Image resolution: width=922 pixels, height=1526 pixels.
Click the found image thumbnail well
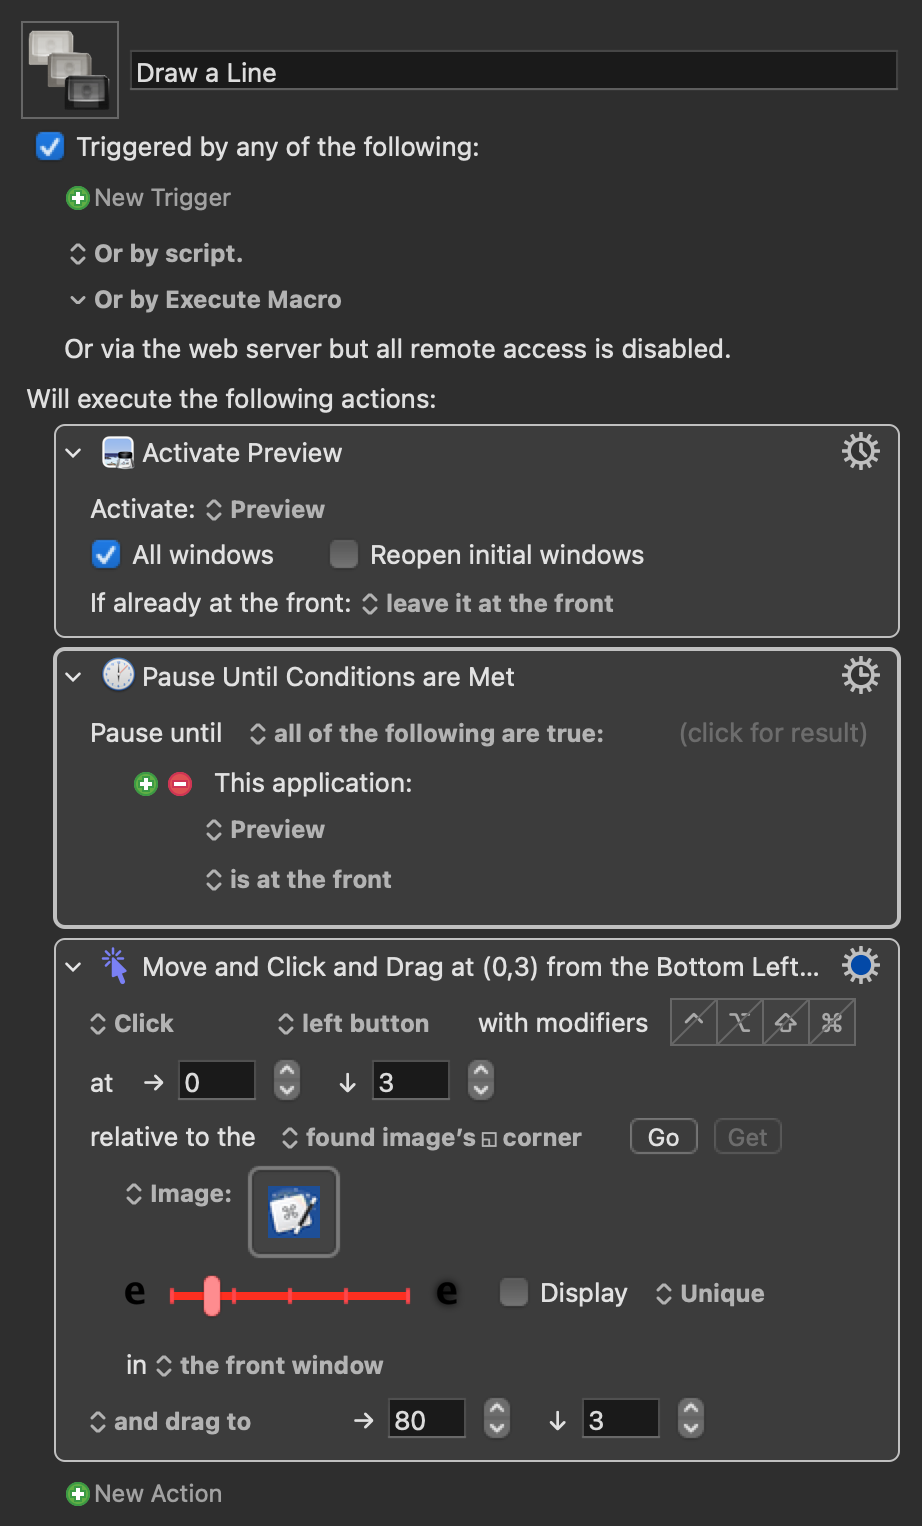(294, 1212)
